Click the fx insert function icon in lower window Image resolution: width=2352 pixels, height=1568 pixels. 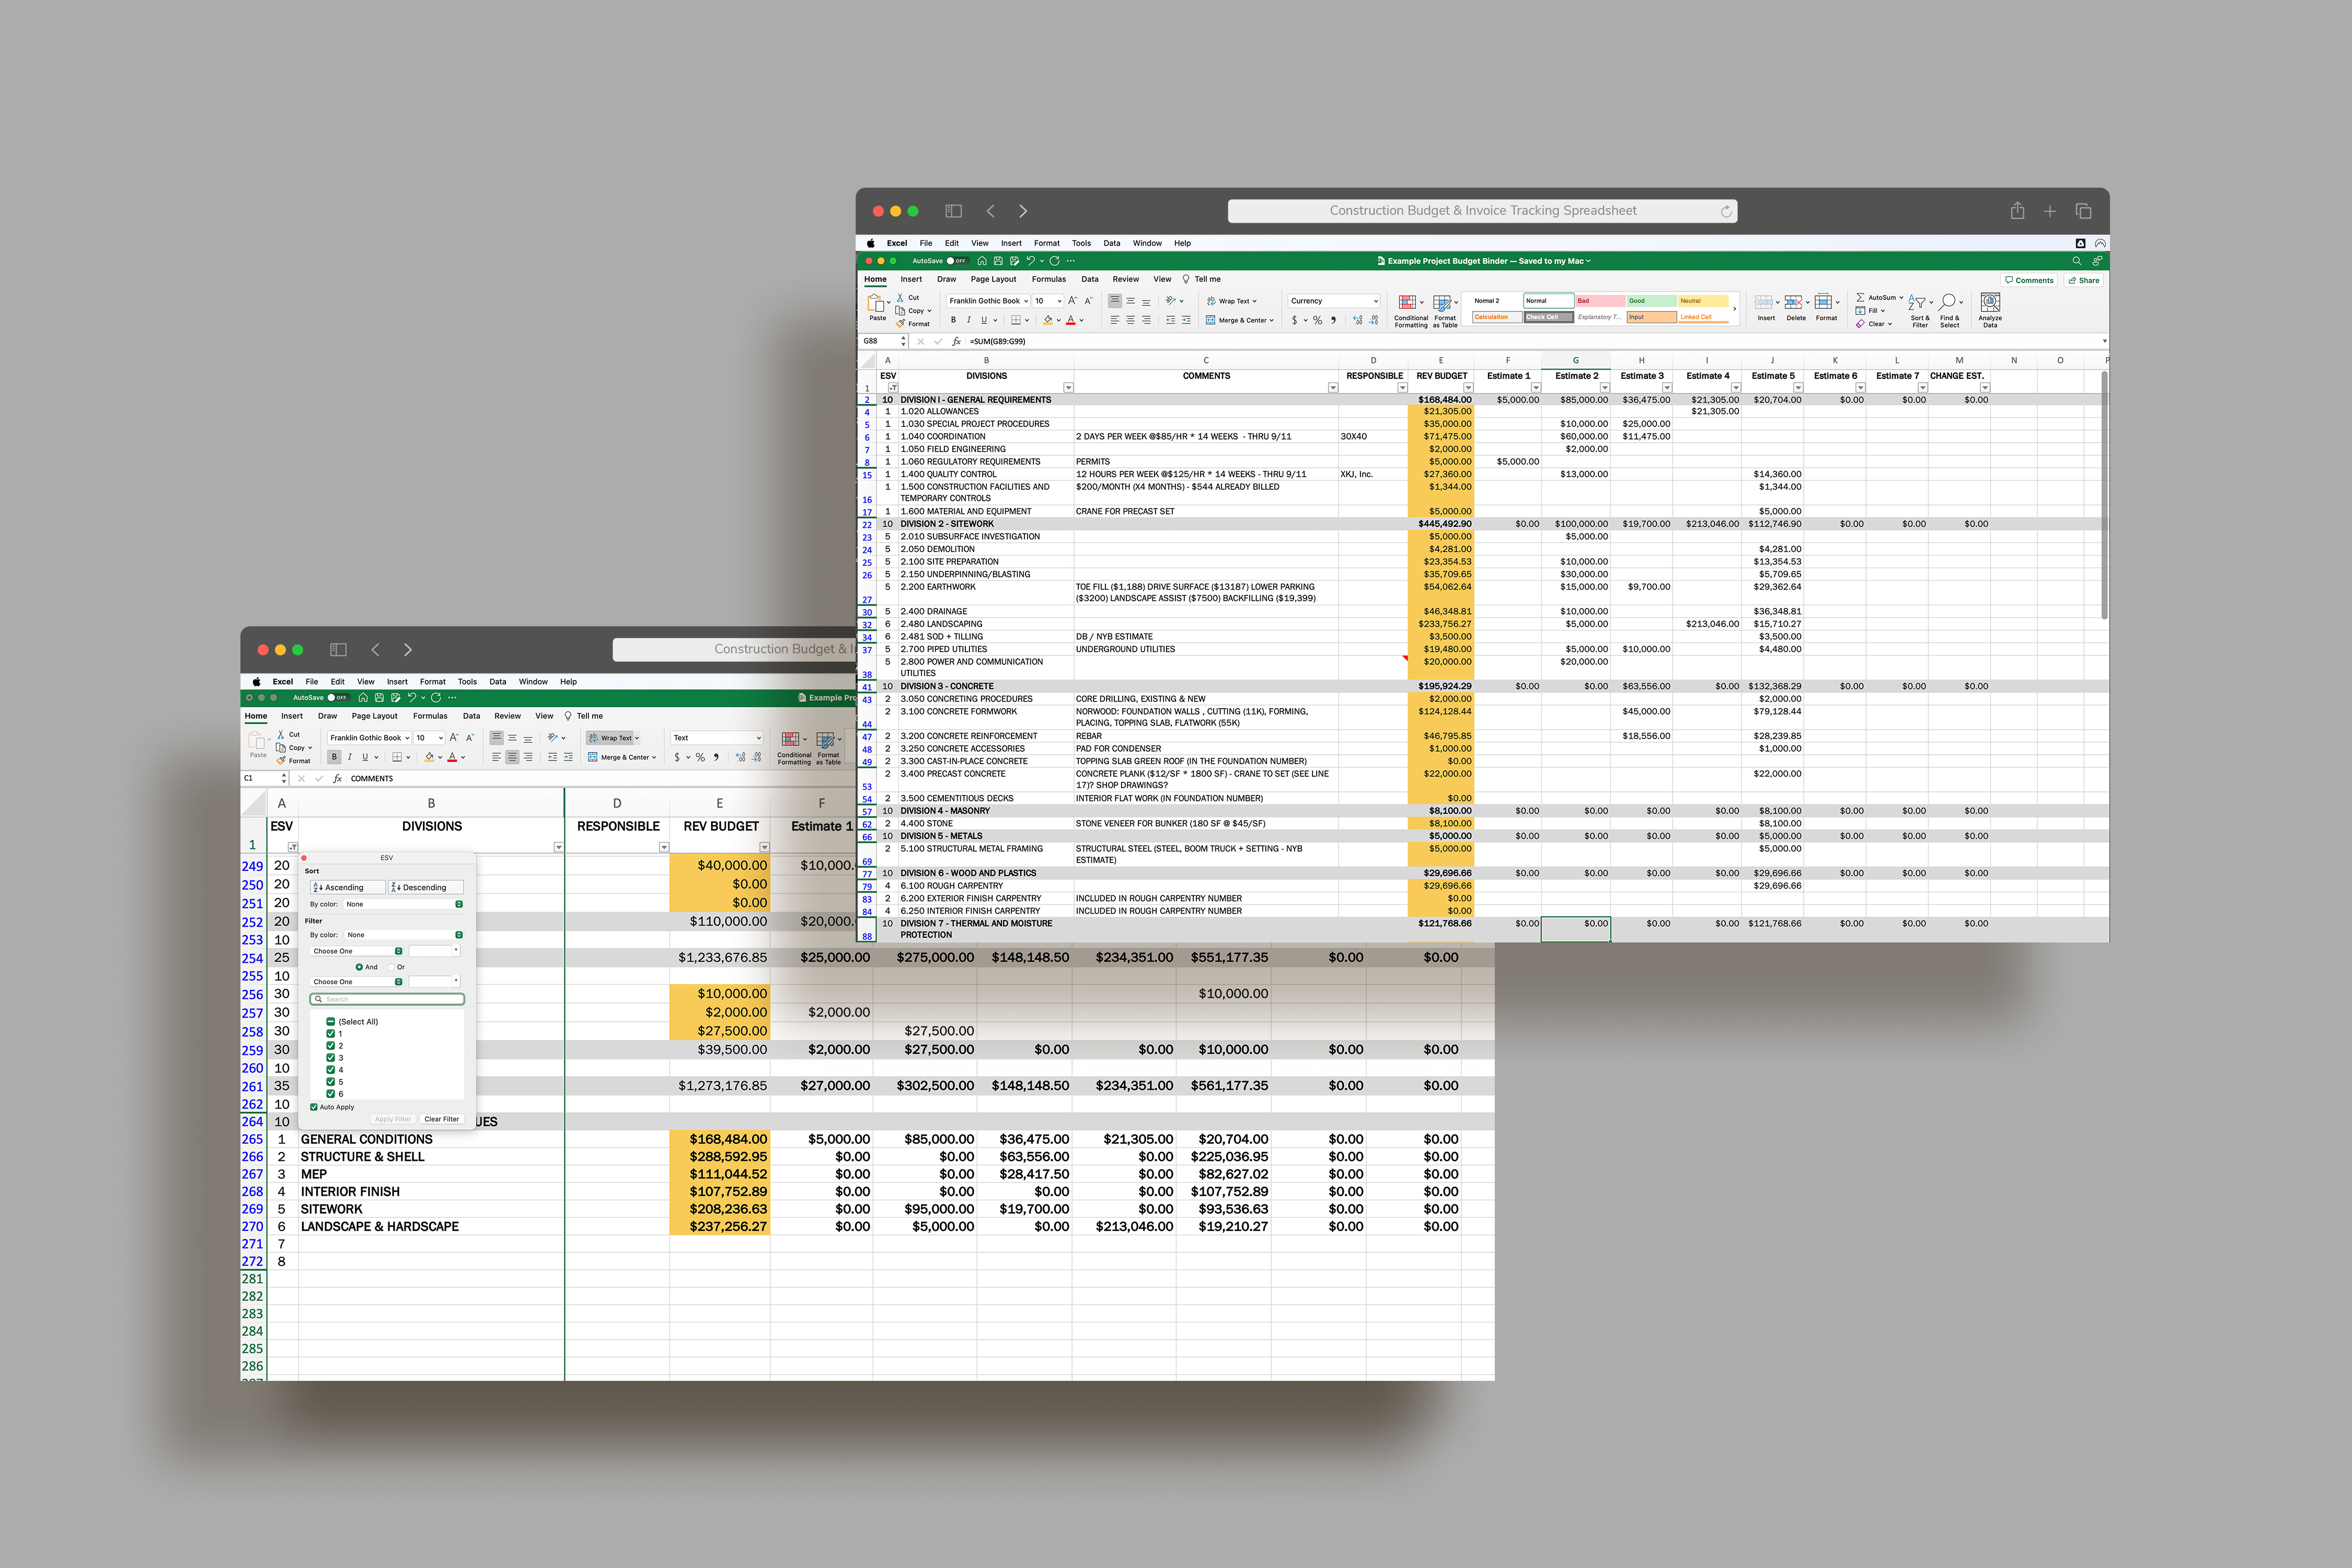(x=337, y=778)
